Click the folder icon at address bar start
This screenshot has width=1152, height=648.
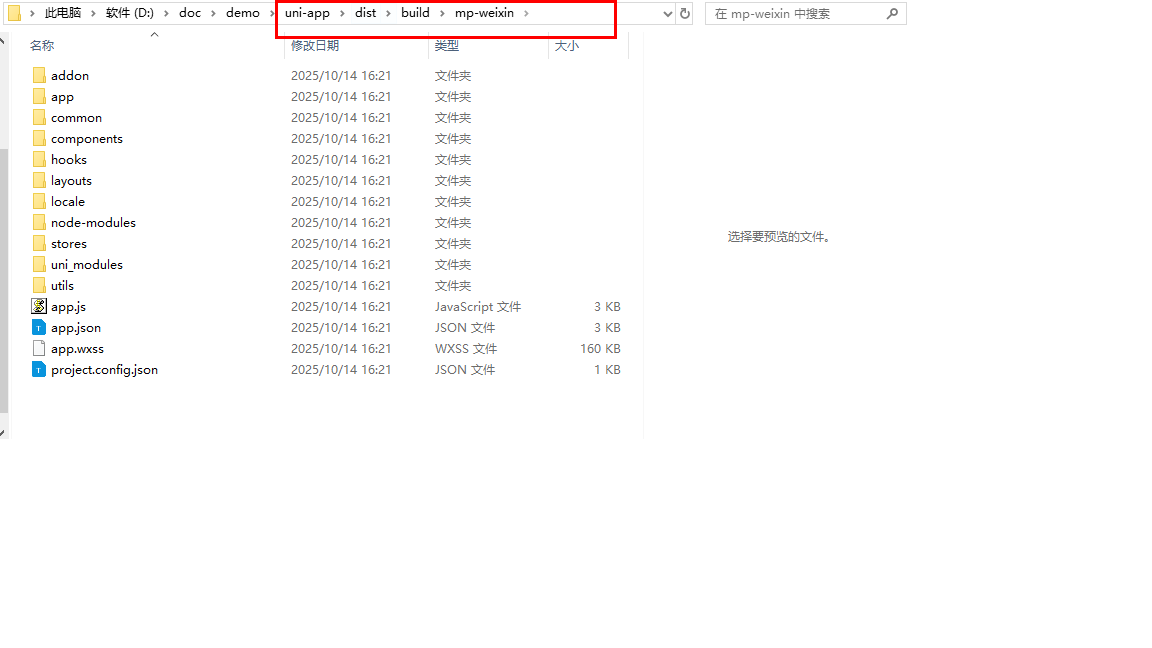[14, 13]
